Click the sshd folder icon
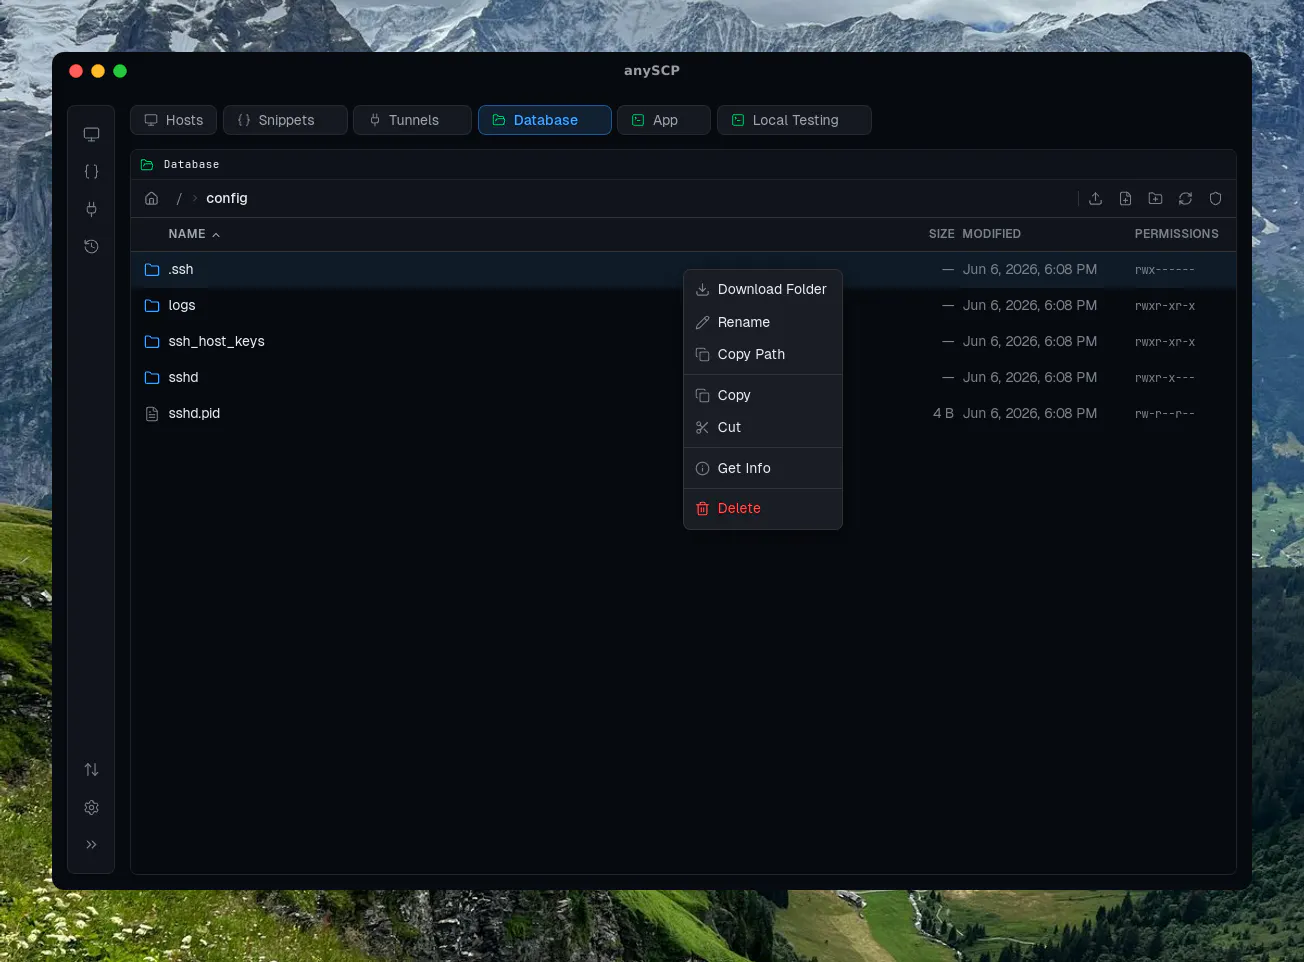The width and height of the screenshot is (1304, 962). coord(152,378)
